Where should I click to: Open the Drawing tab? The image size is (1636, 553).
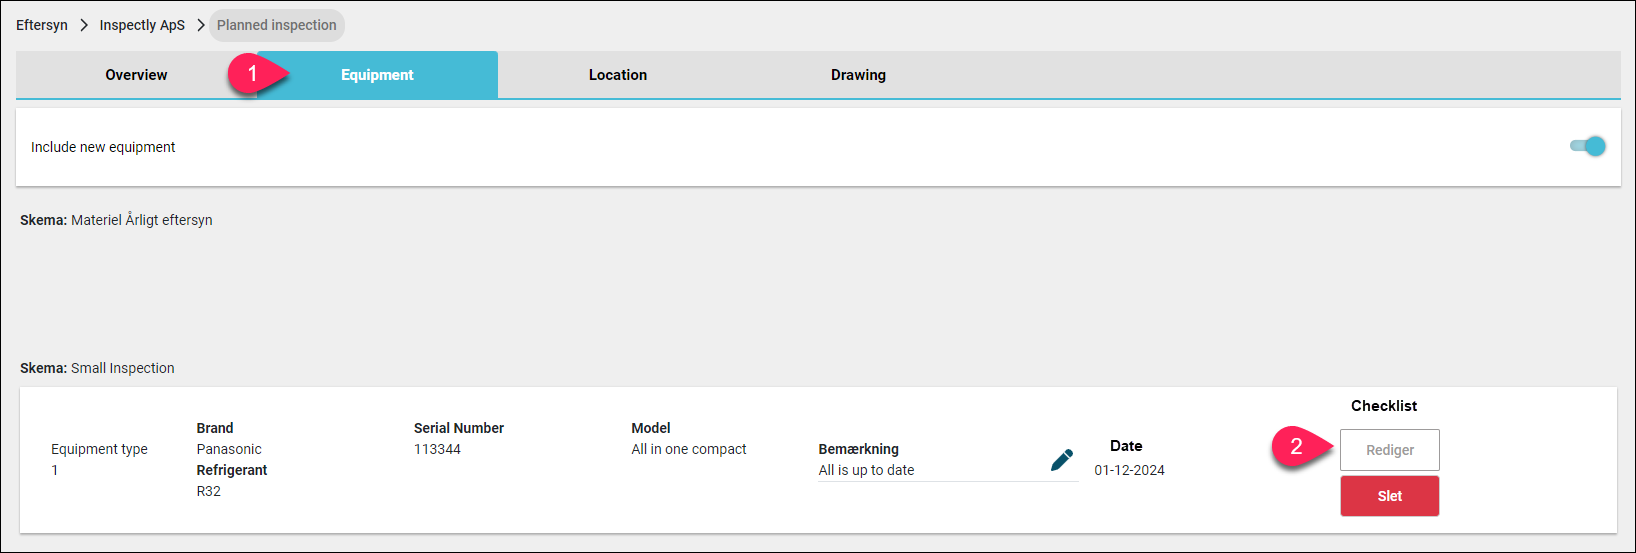858,75
